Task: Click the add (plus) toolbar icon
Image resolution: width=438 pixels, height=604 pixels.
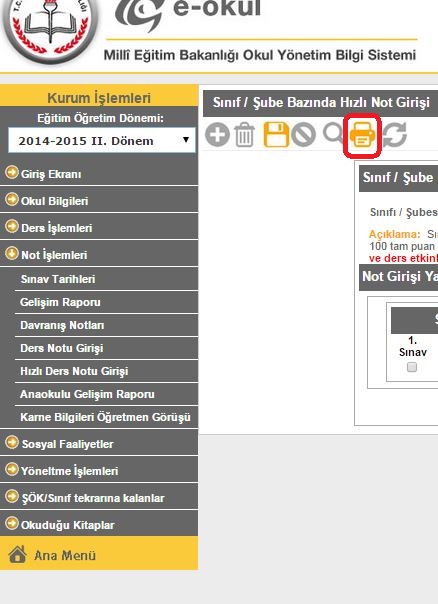Action: pyautogui.click(x=217, y=135)
